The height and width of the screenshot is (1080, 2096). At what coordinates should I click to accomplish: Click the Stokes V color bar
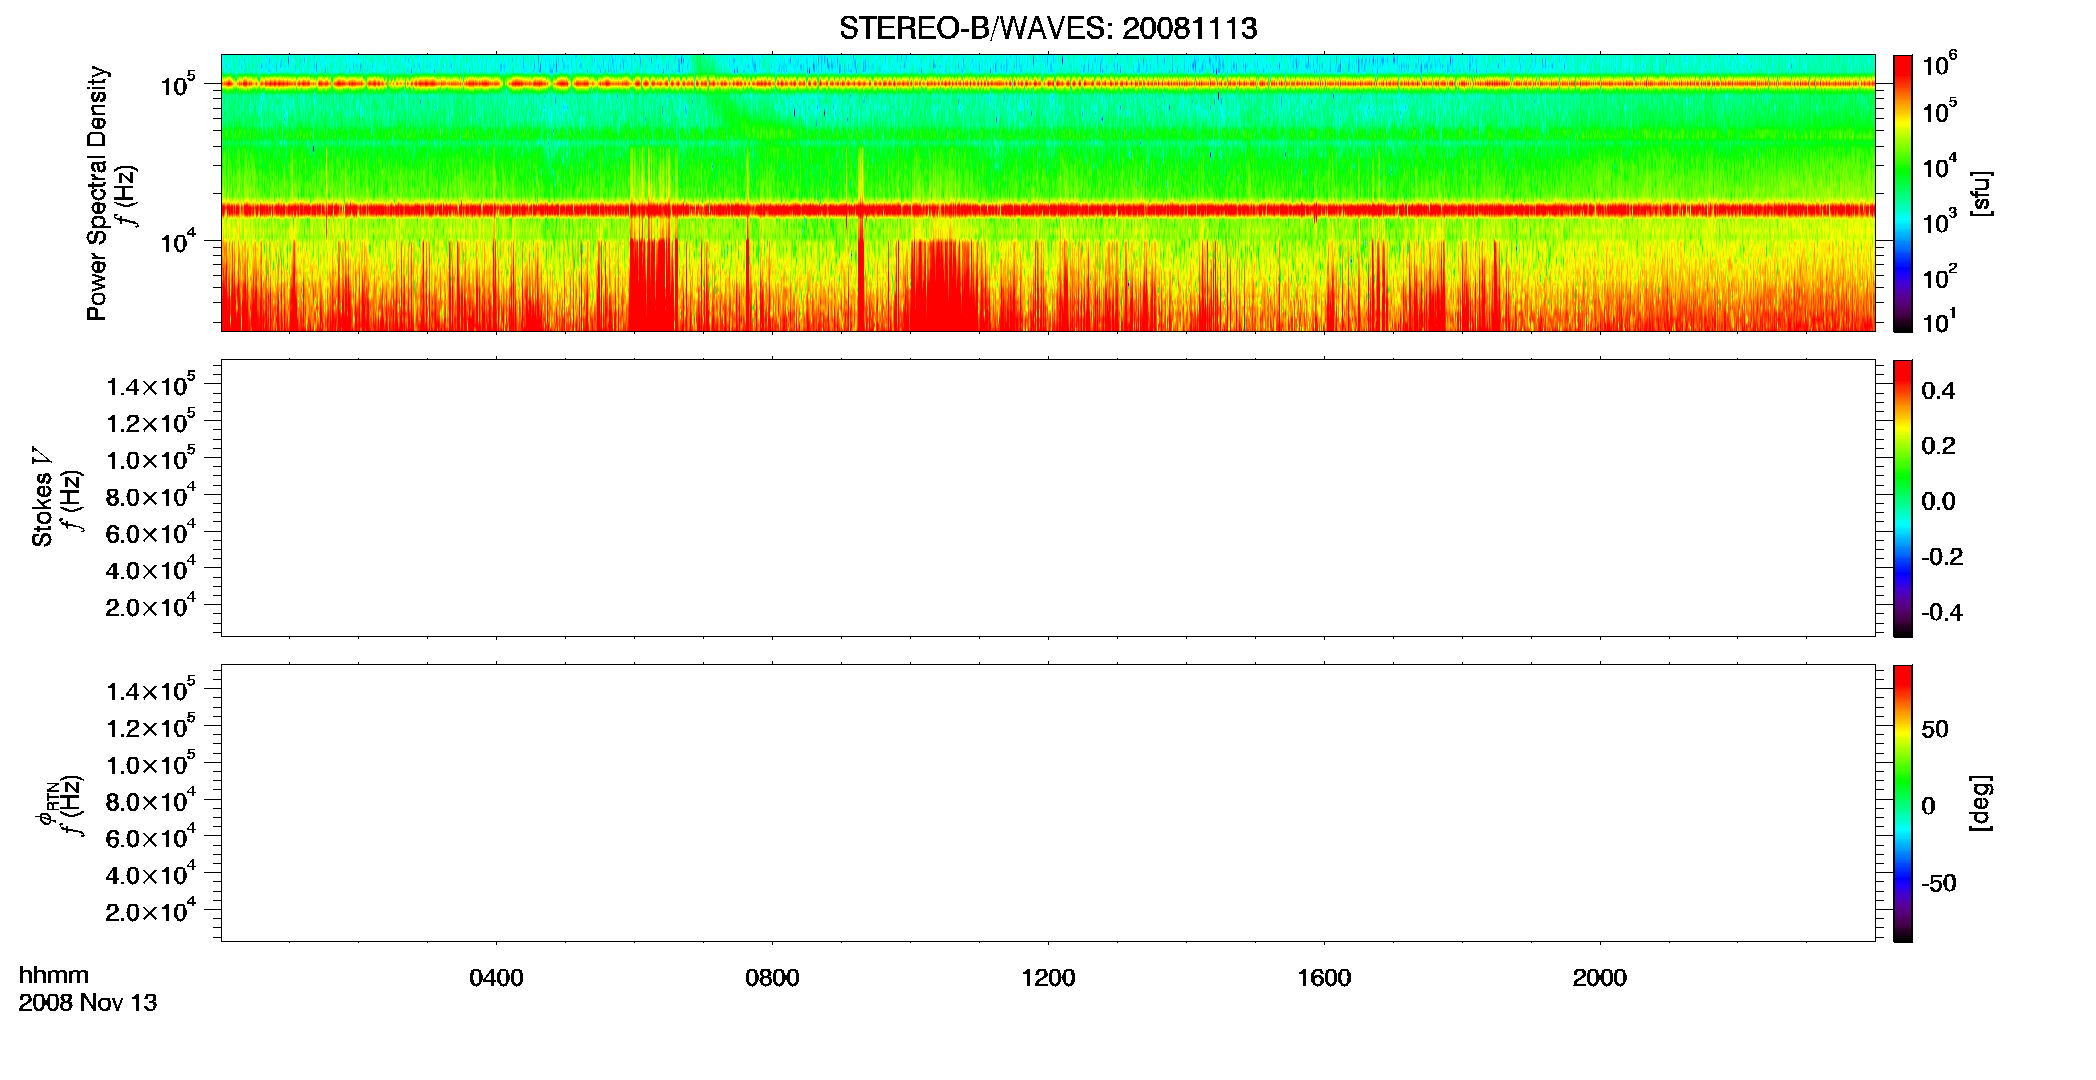1902,498
